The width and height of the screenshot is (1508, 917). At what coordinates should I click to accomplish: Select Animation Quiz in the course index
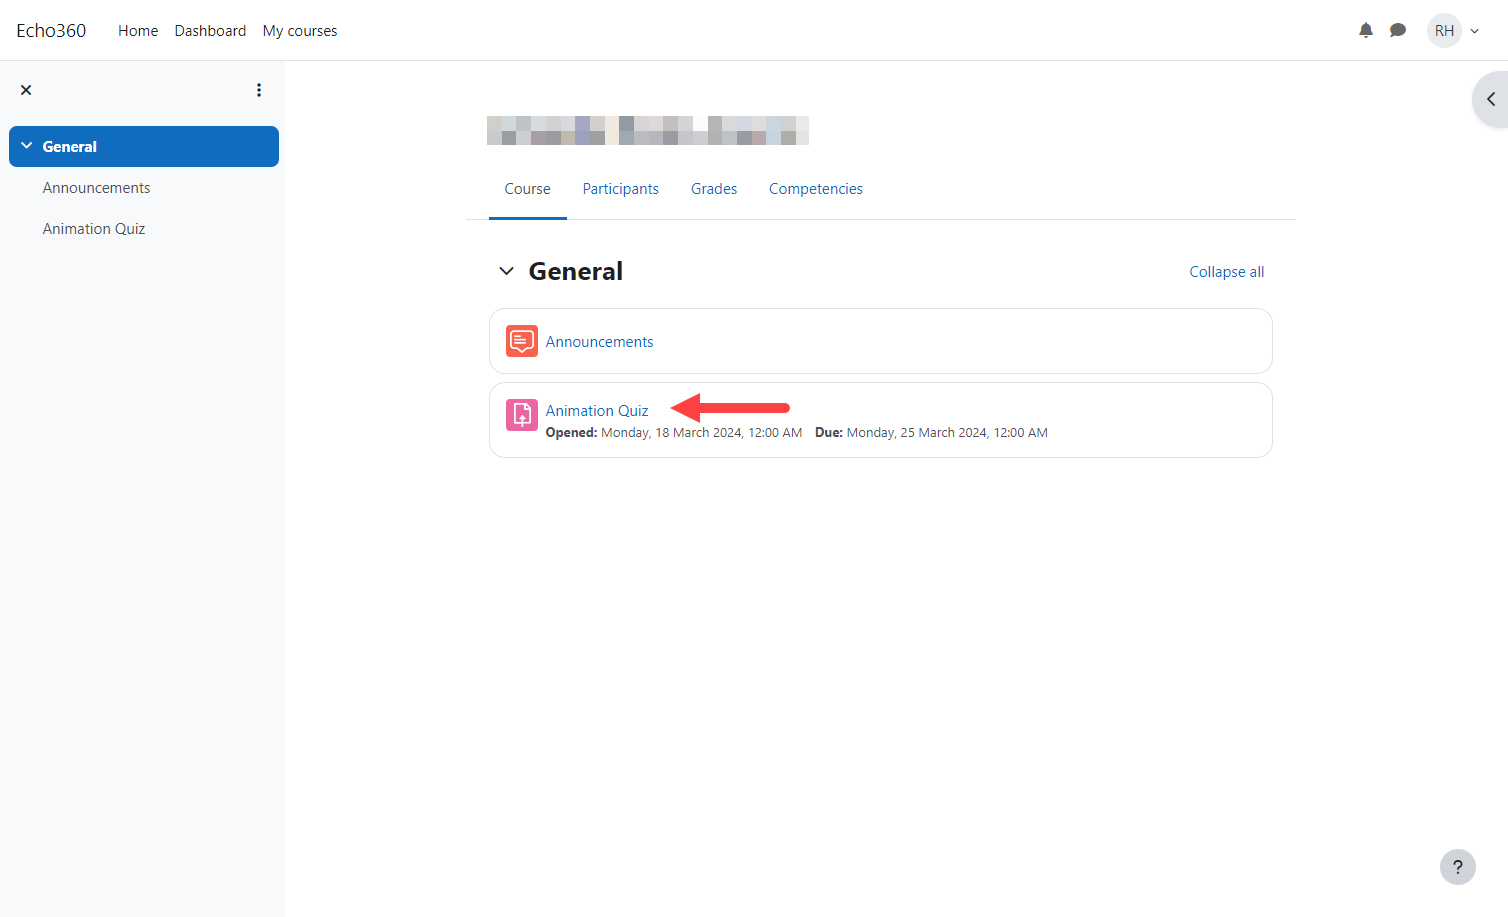point(94,229)
